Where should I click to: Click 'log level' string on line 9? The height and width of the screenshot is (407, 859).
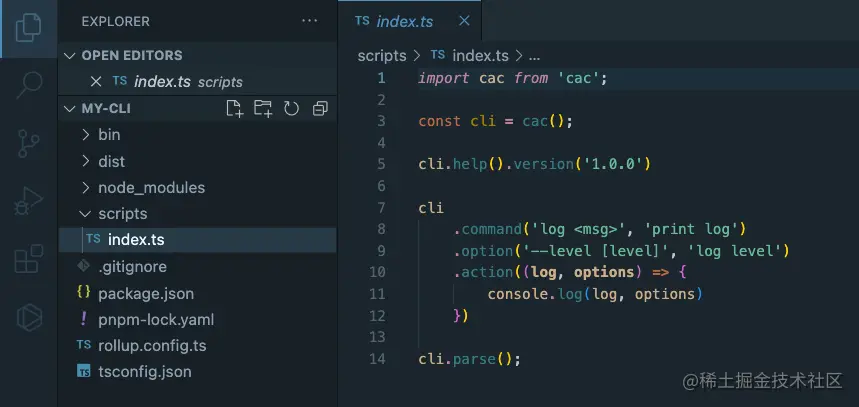coord(734,251)
